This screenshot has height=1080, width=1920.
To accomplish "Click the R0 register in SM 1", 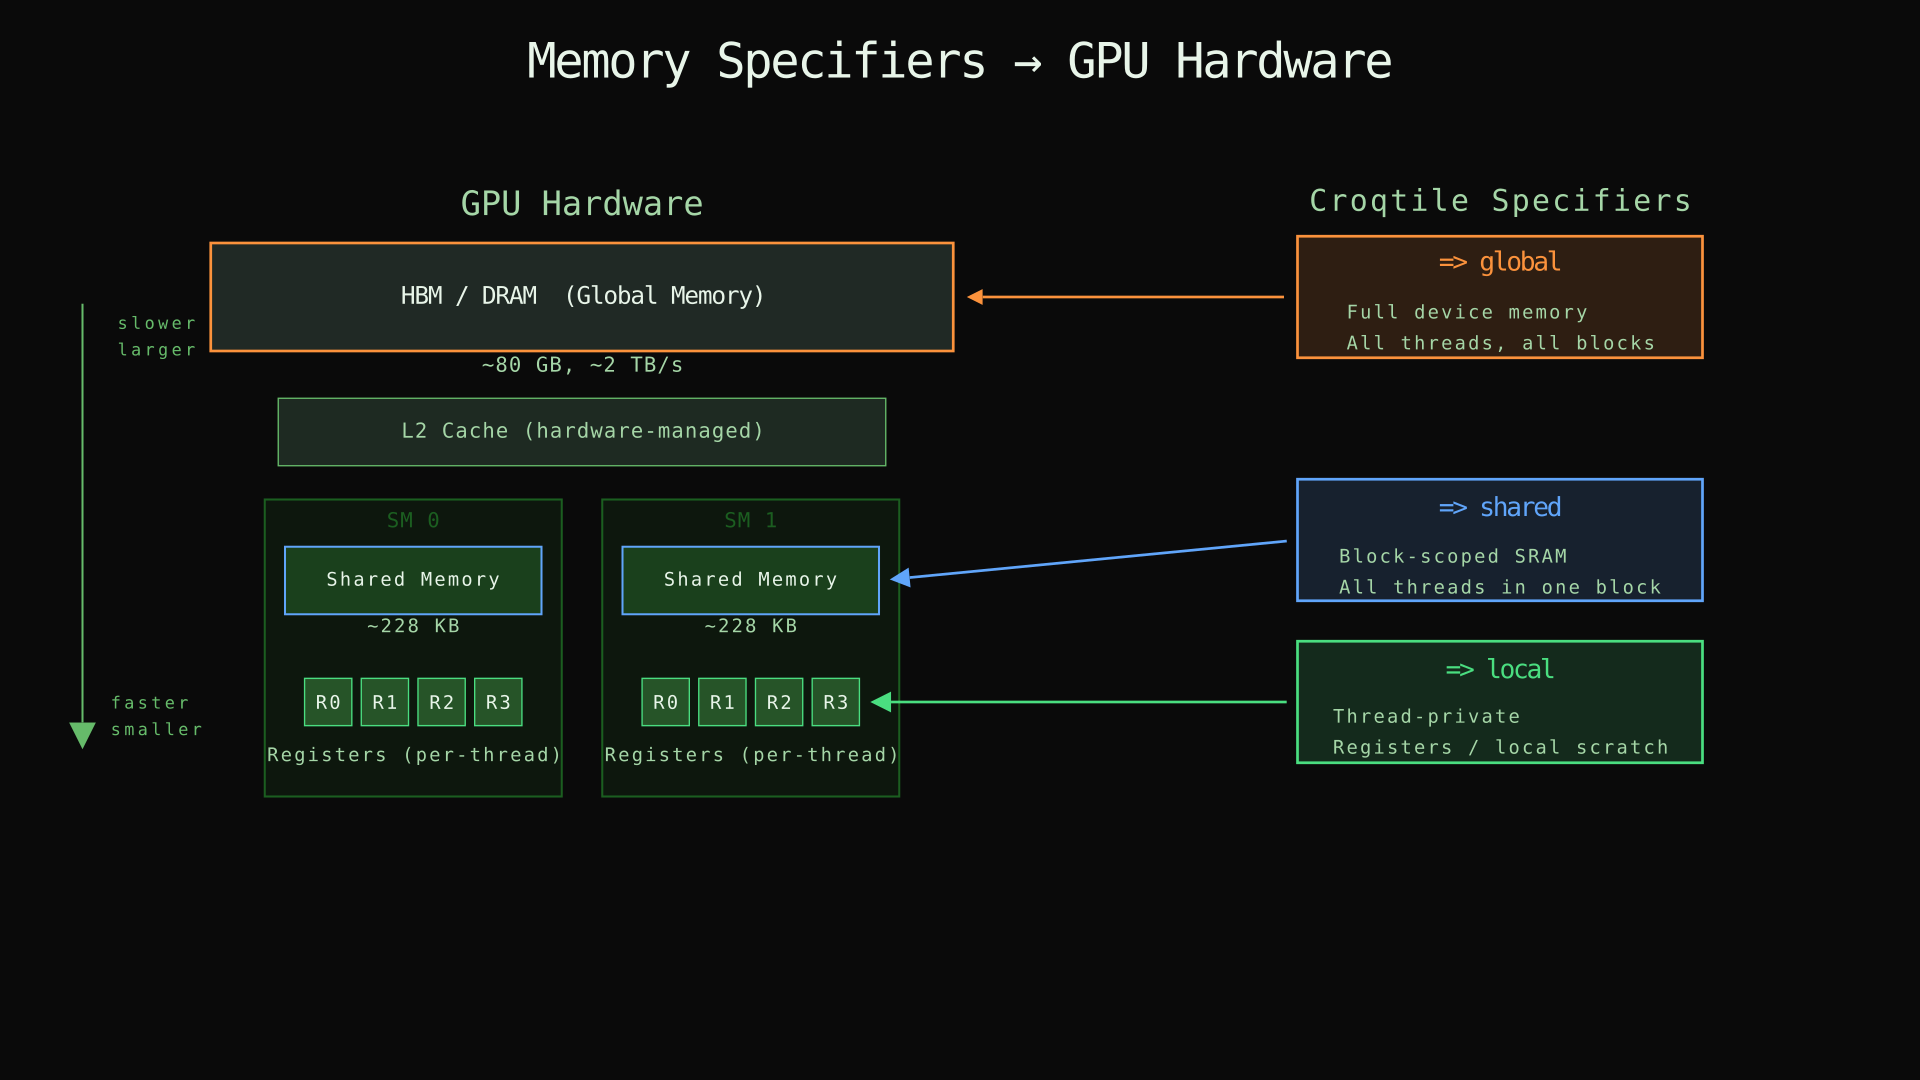I will pos(665,701).
